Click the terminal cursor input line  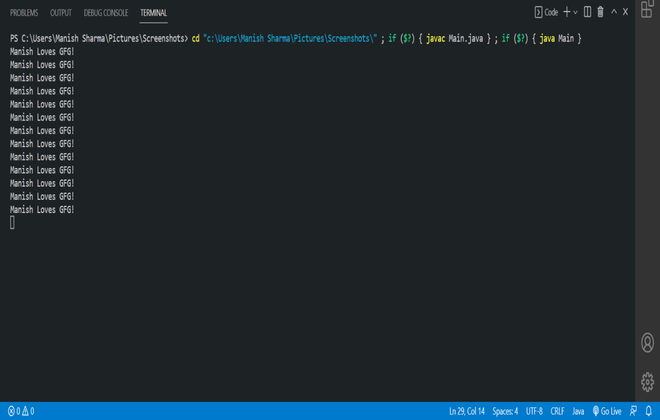point(12,223)
